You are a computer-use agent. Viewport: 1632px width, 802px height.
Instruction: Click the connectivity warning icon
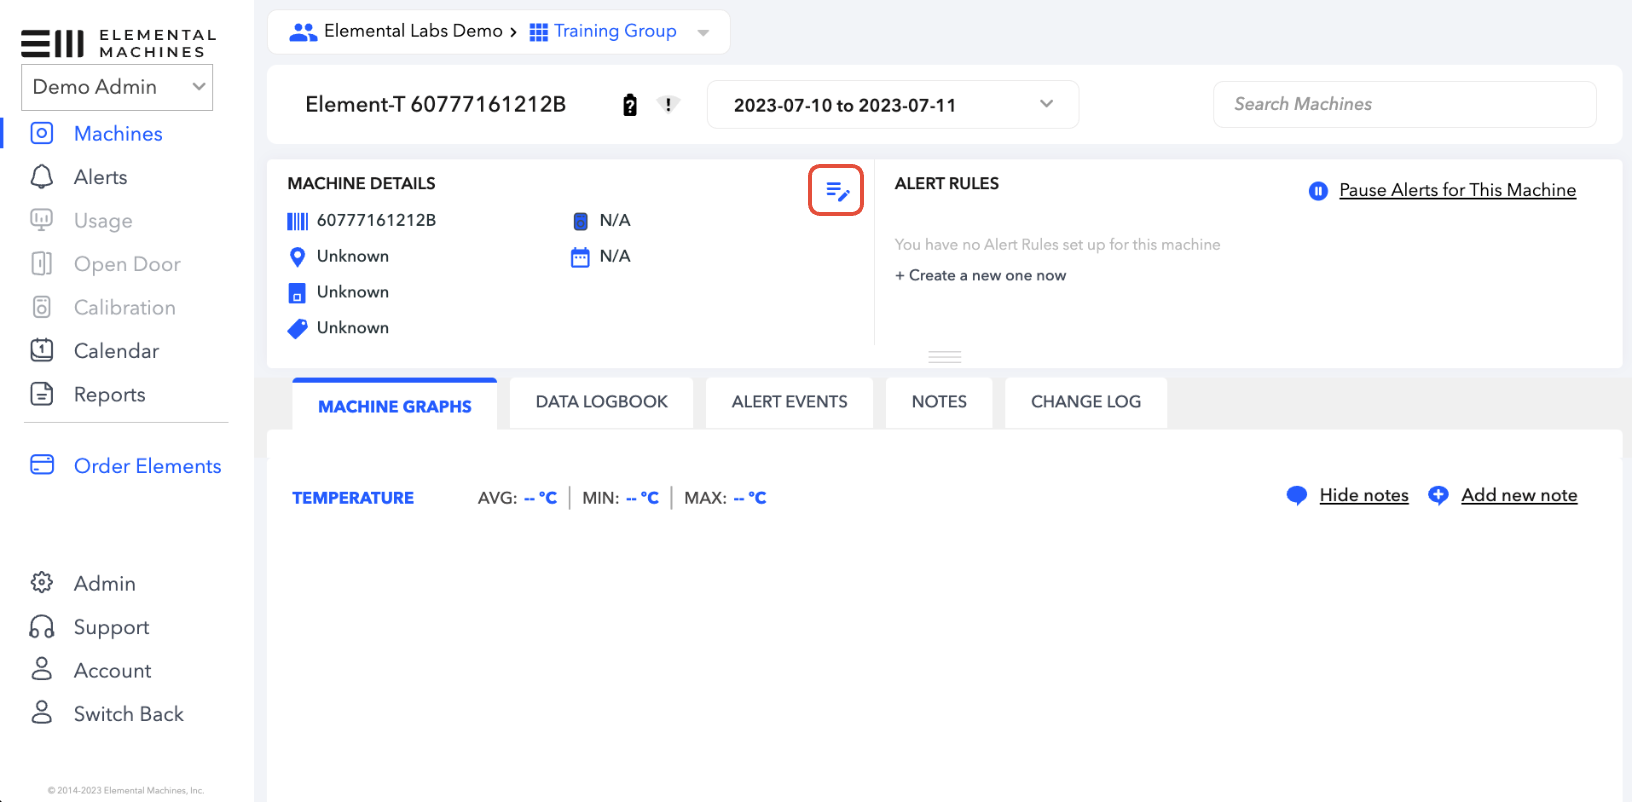pyautogui.click(x=668, y=104)
